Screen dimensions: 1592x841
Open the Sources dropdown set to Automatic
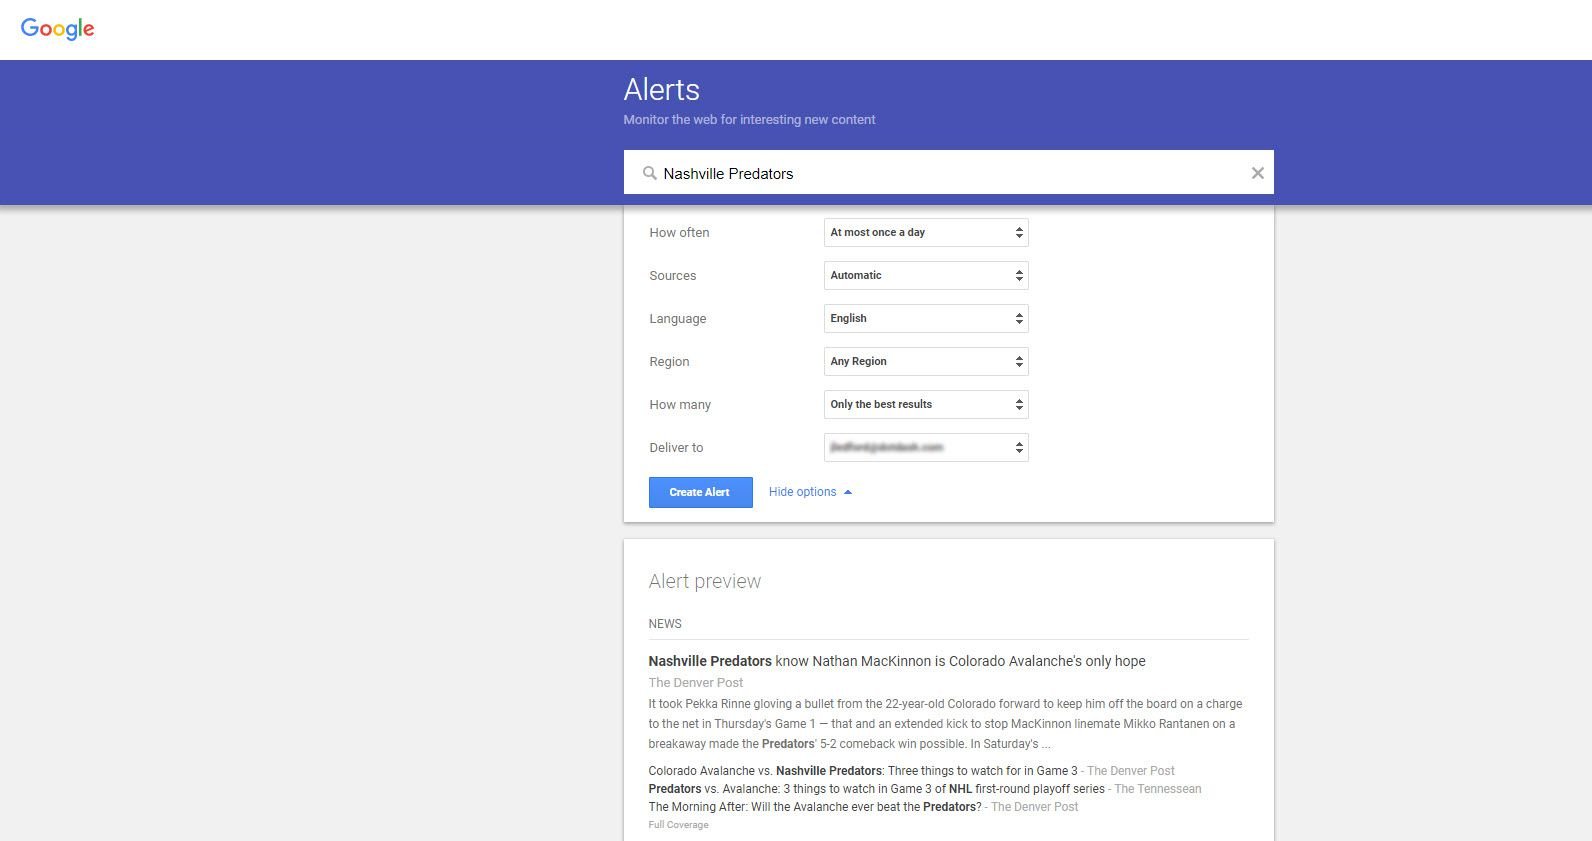pyautogui.click(x=926, y=276)
